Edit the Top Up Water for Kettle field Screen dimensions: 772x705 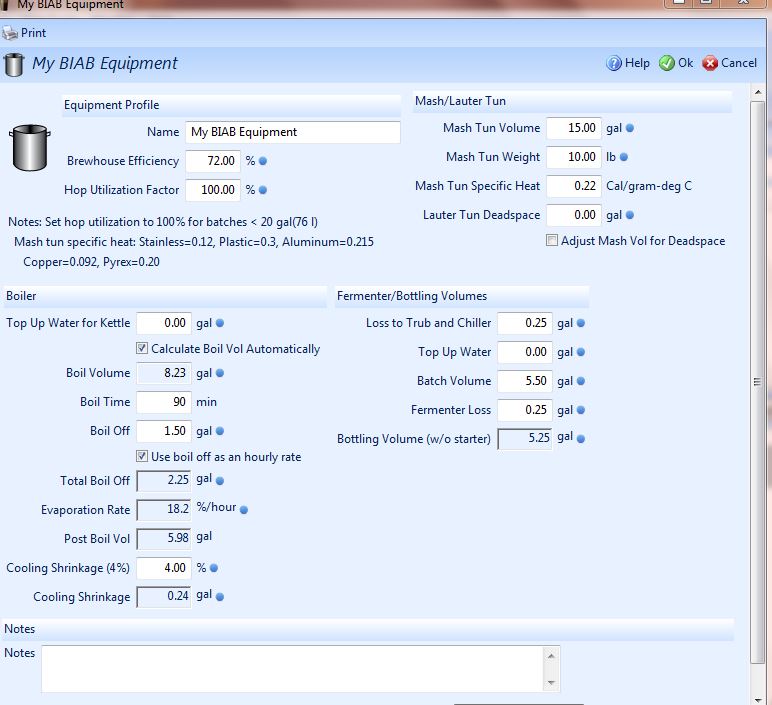point(164,323)
